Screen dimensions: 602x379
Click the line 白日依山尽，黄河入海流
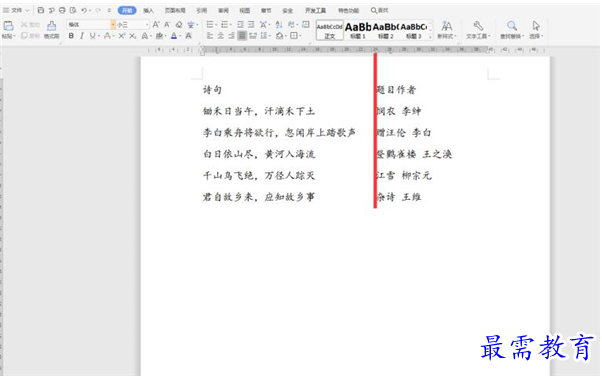coord(259,154)
